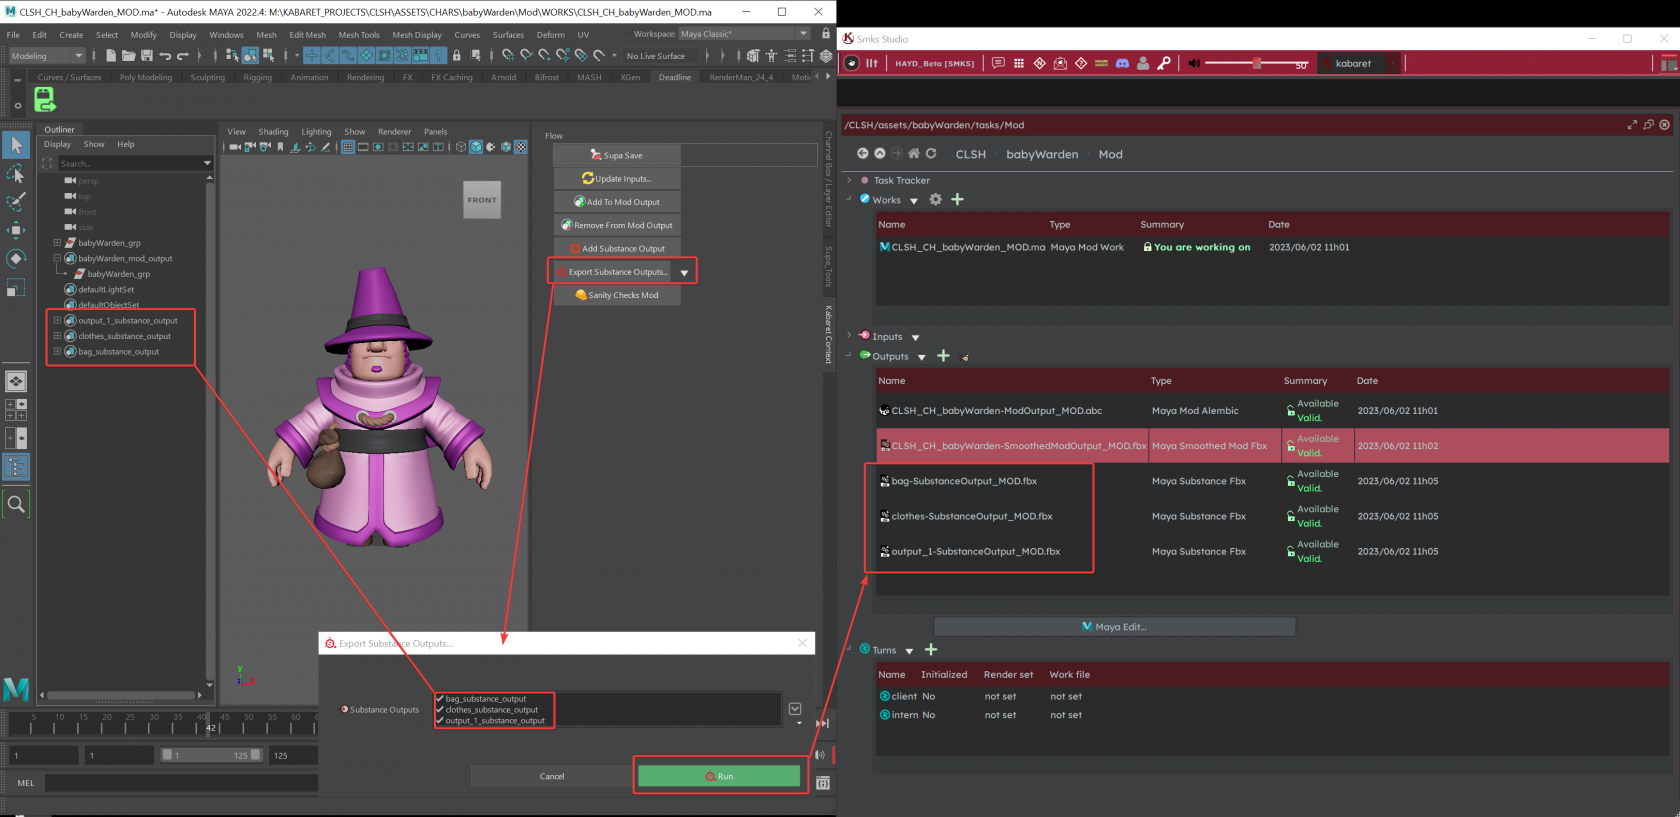Click Add To Mod Output button

(617, 202)
